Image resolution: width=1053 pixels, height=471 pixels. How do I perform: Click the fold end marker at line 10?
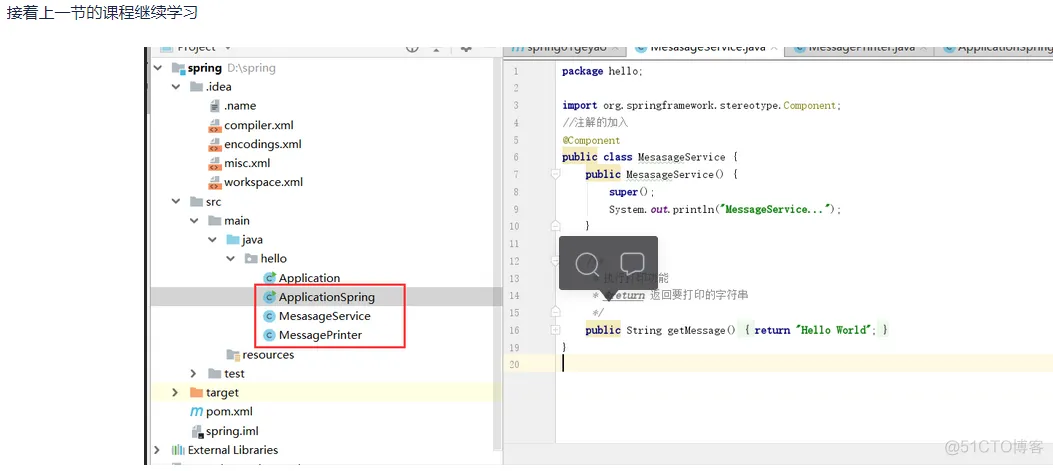pos(555,225)
